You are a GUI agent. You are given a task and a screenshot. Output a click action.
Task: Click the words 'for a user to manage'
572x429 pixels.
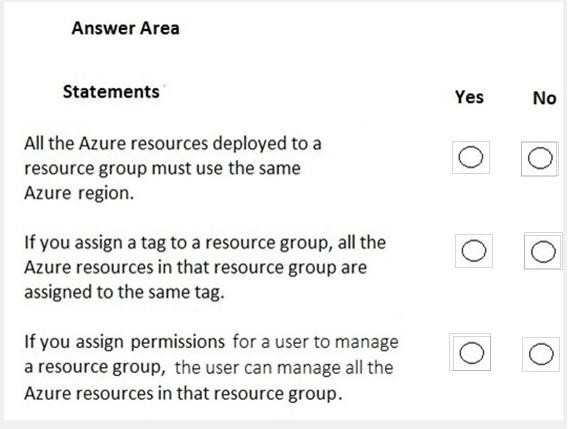(x=316, y=342)
